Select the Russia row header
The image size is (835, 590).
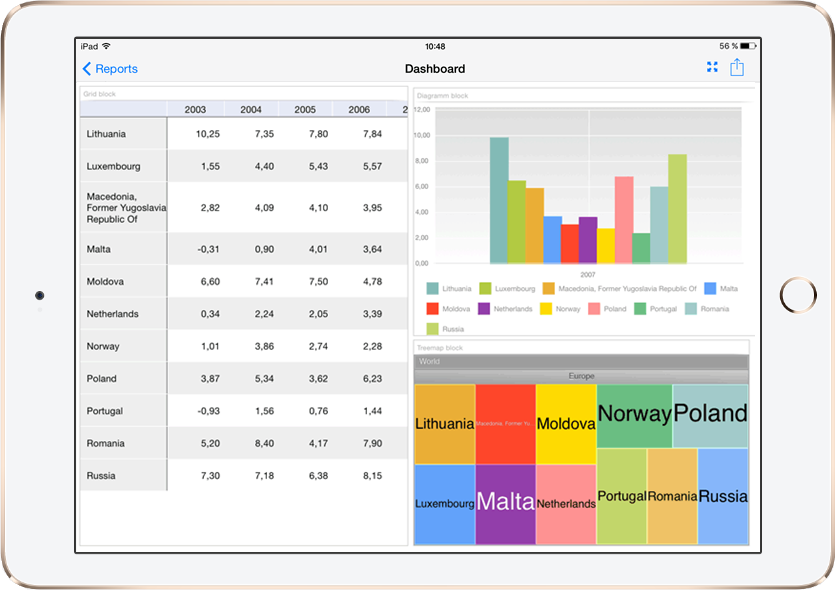124,476
